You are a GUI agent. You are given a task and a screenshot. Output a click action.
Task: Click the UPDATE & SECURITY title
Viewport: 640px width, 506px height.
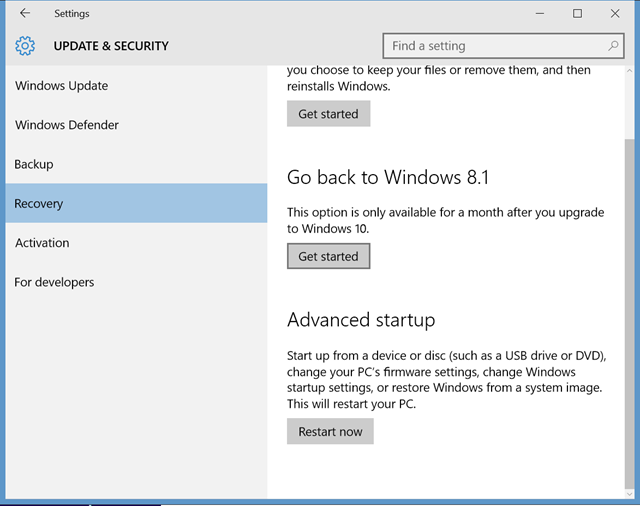[x=111, y=46]
